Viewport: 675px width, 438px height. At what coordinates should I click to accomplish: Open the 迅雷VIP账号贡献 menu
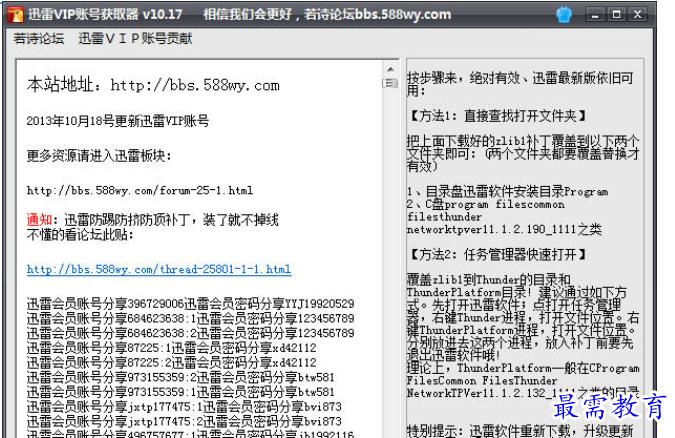click(135, 39)
